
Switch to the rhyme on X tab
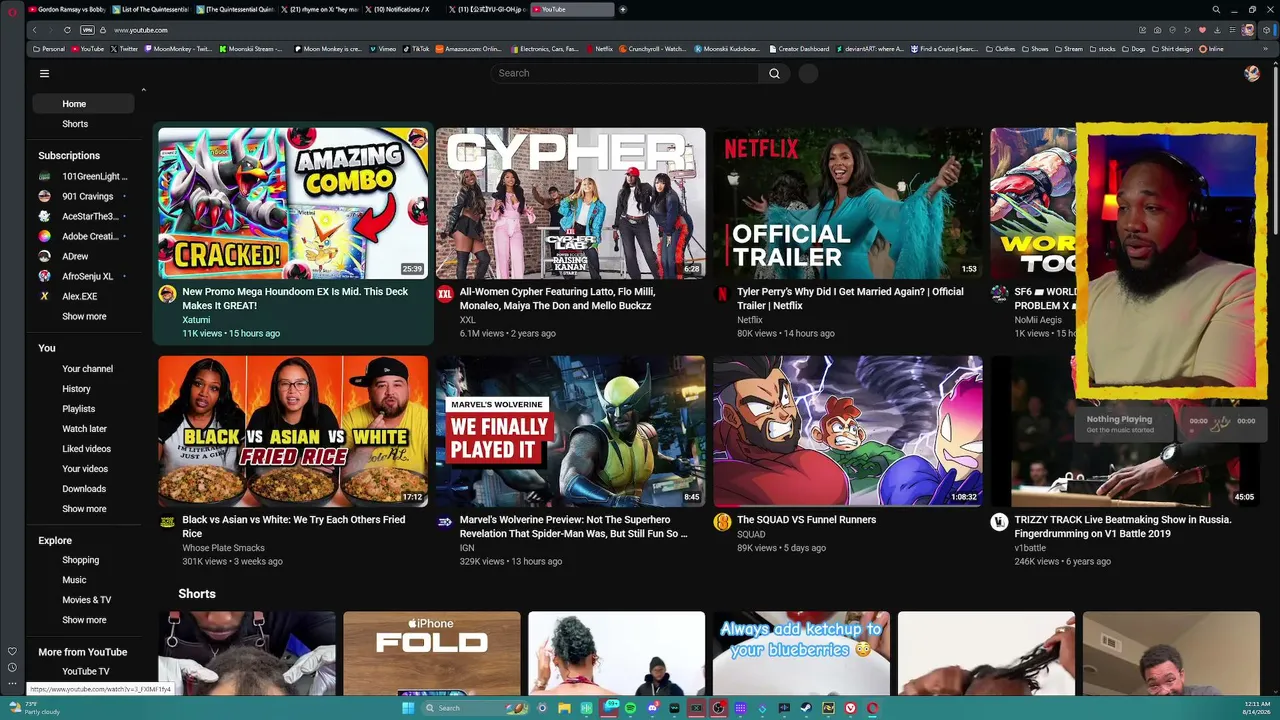[x=319, y=9]
